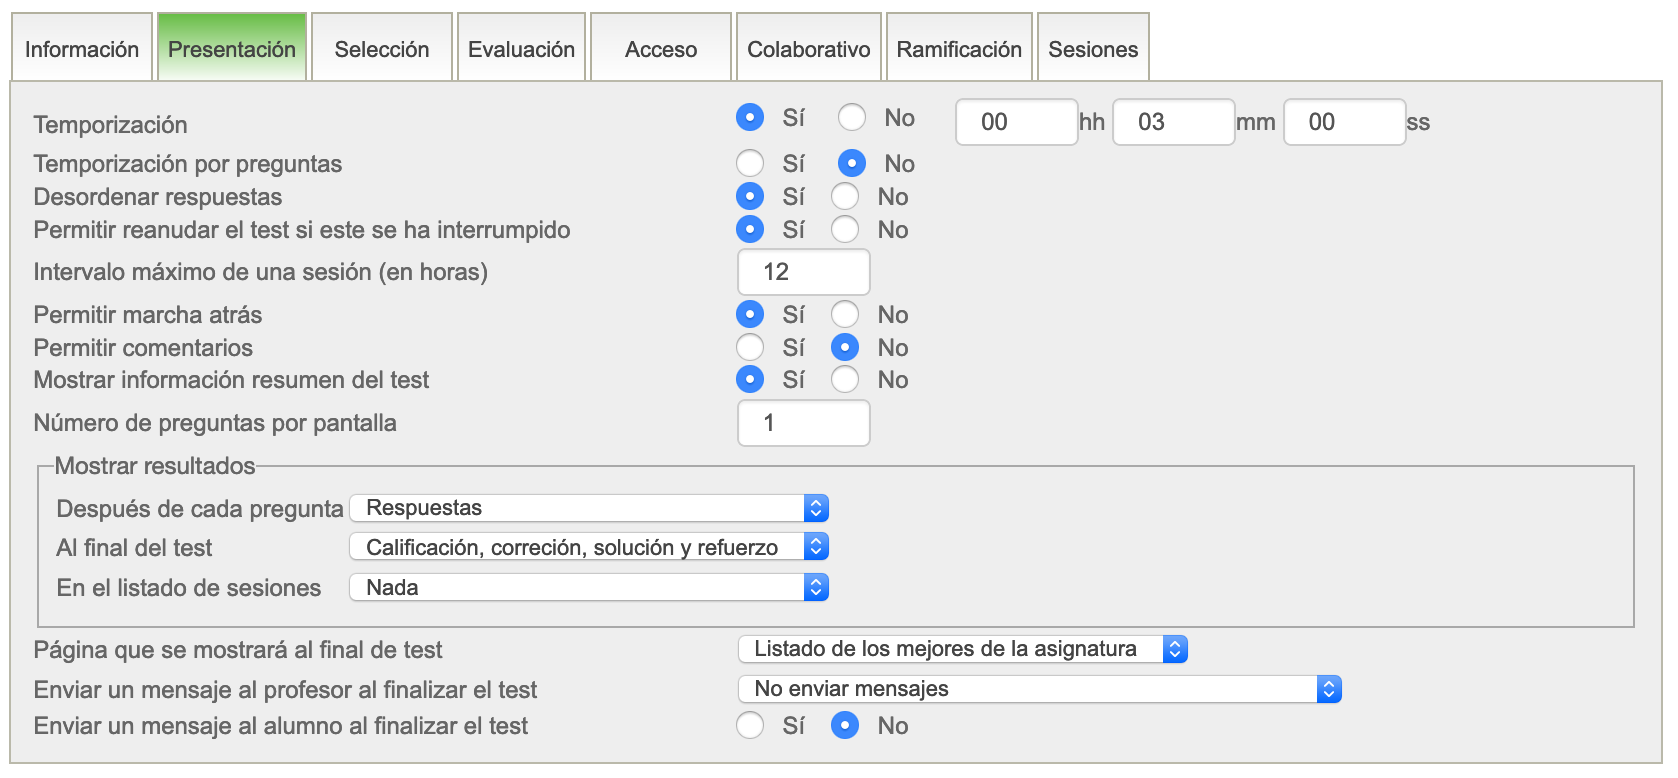Image resolution: width=1678 pixels, height=778 pixels.
Task: Expand the Enviar mensaje al profesor dropdown
Action: 1039,689
